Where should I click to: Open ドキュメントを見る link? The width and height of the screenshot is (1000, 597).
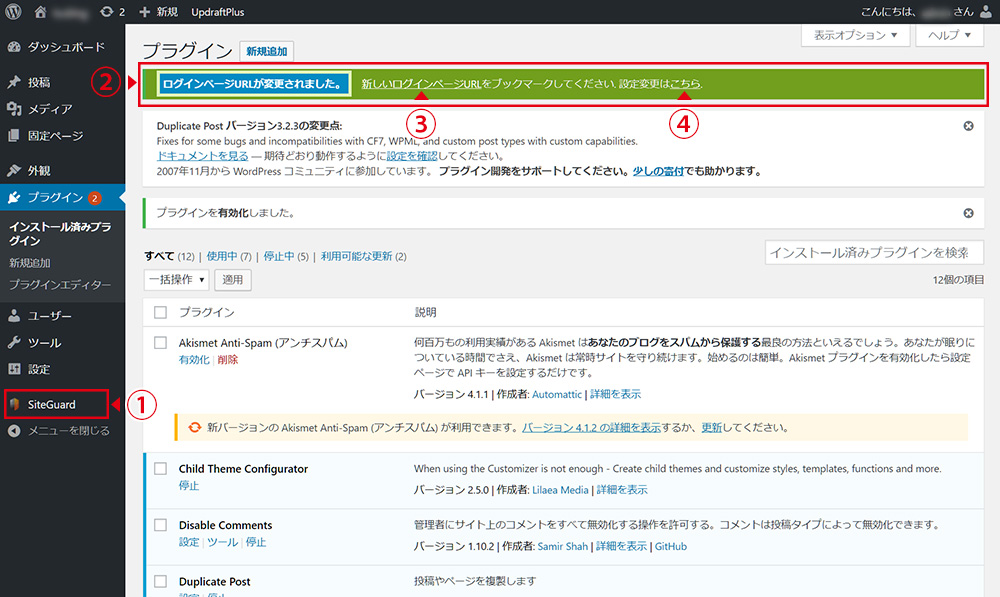click(x=202, y=156)
